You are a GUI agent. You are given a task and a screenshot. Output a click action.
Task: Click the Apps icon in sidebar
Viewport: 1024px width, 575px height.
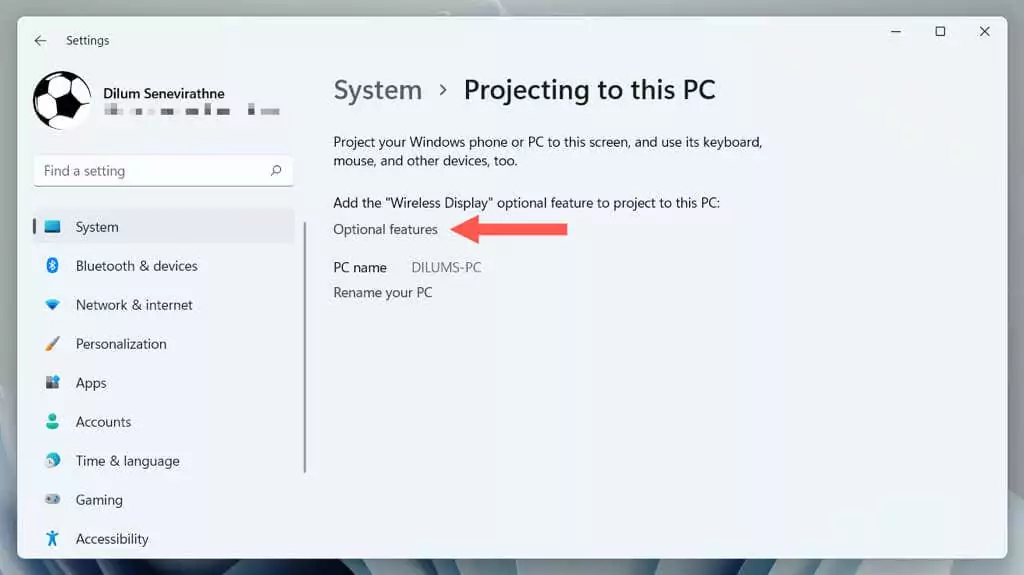[52, 382]
